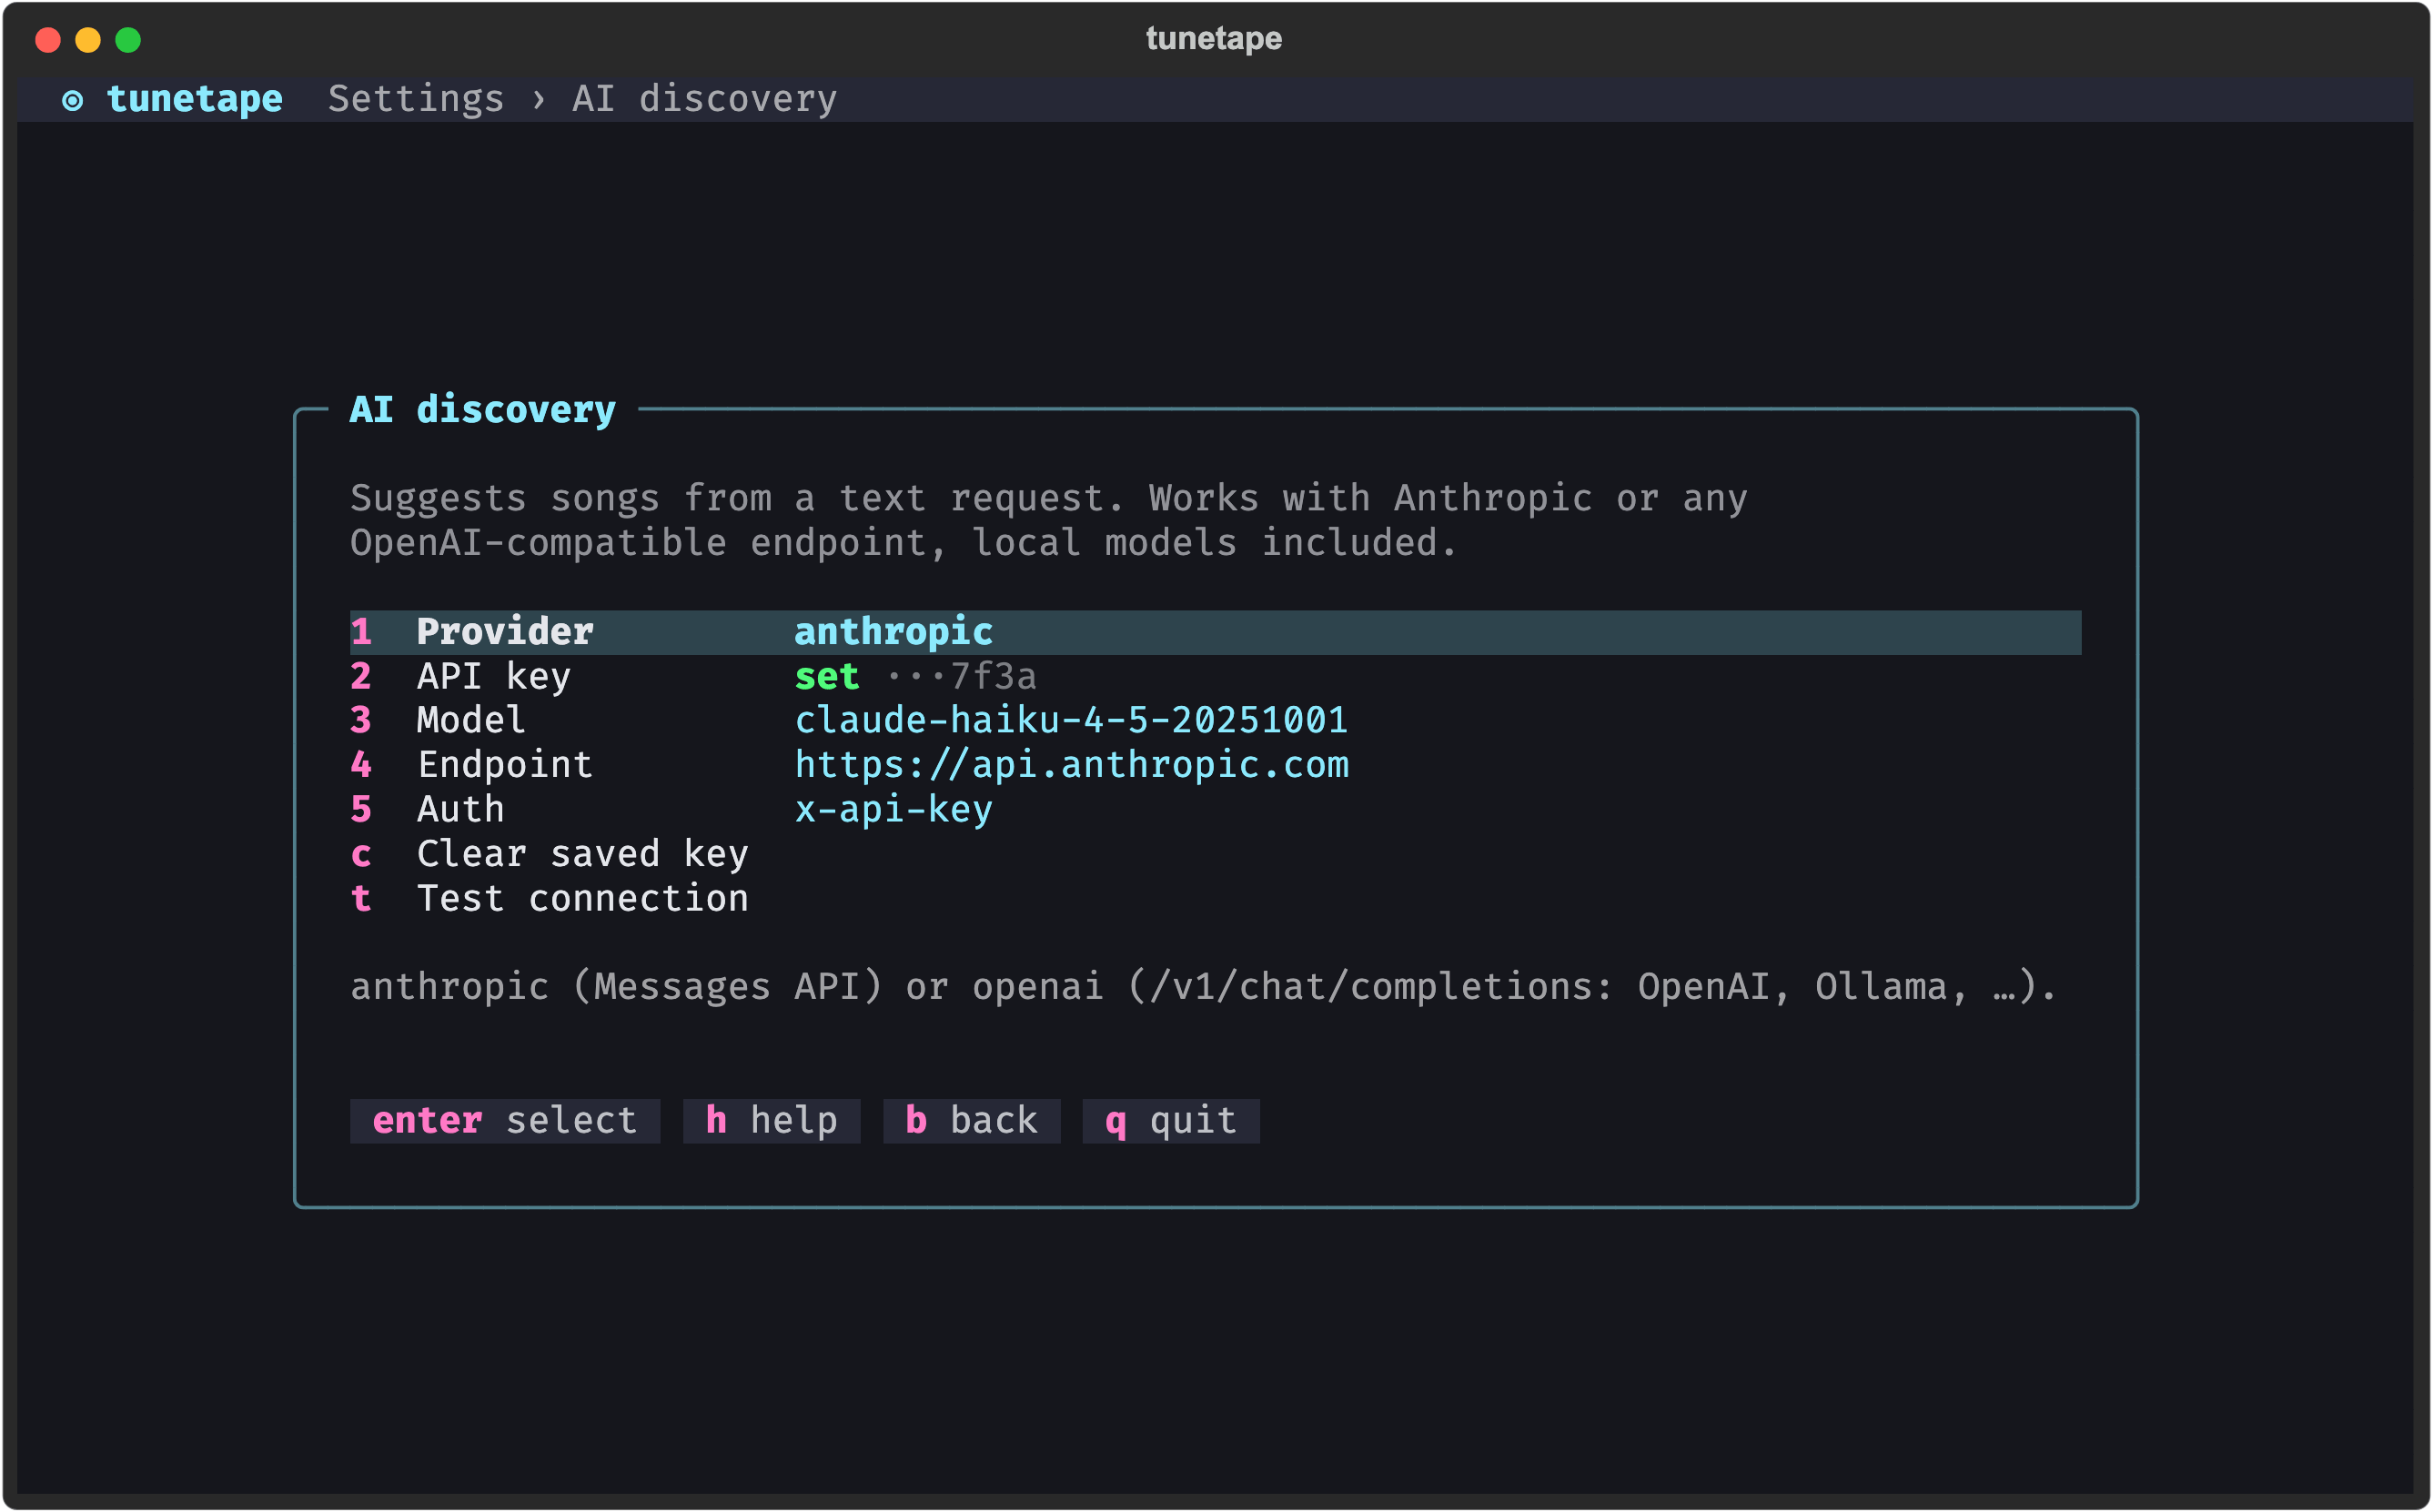The width and height of the screenshot is (2433, 1512).
Task: Click the masked key suffix 7f3a
Action: [x=961, y=677]
